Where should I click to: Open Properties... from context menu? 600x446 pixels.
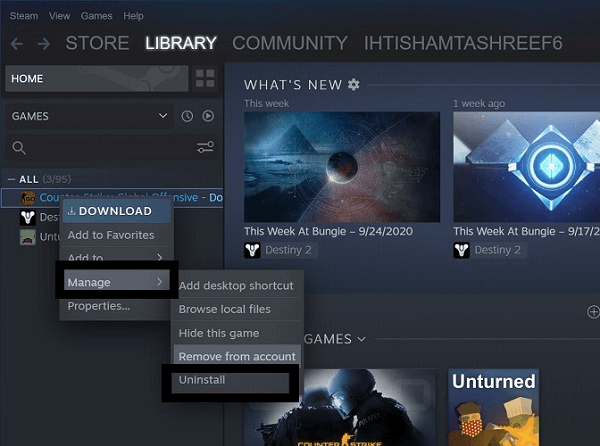(x=99, y=306)
